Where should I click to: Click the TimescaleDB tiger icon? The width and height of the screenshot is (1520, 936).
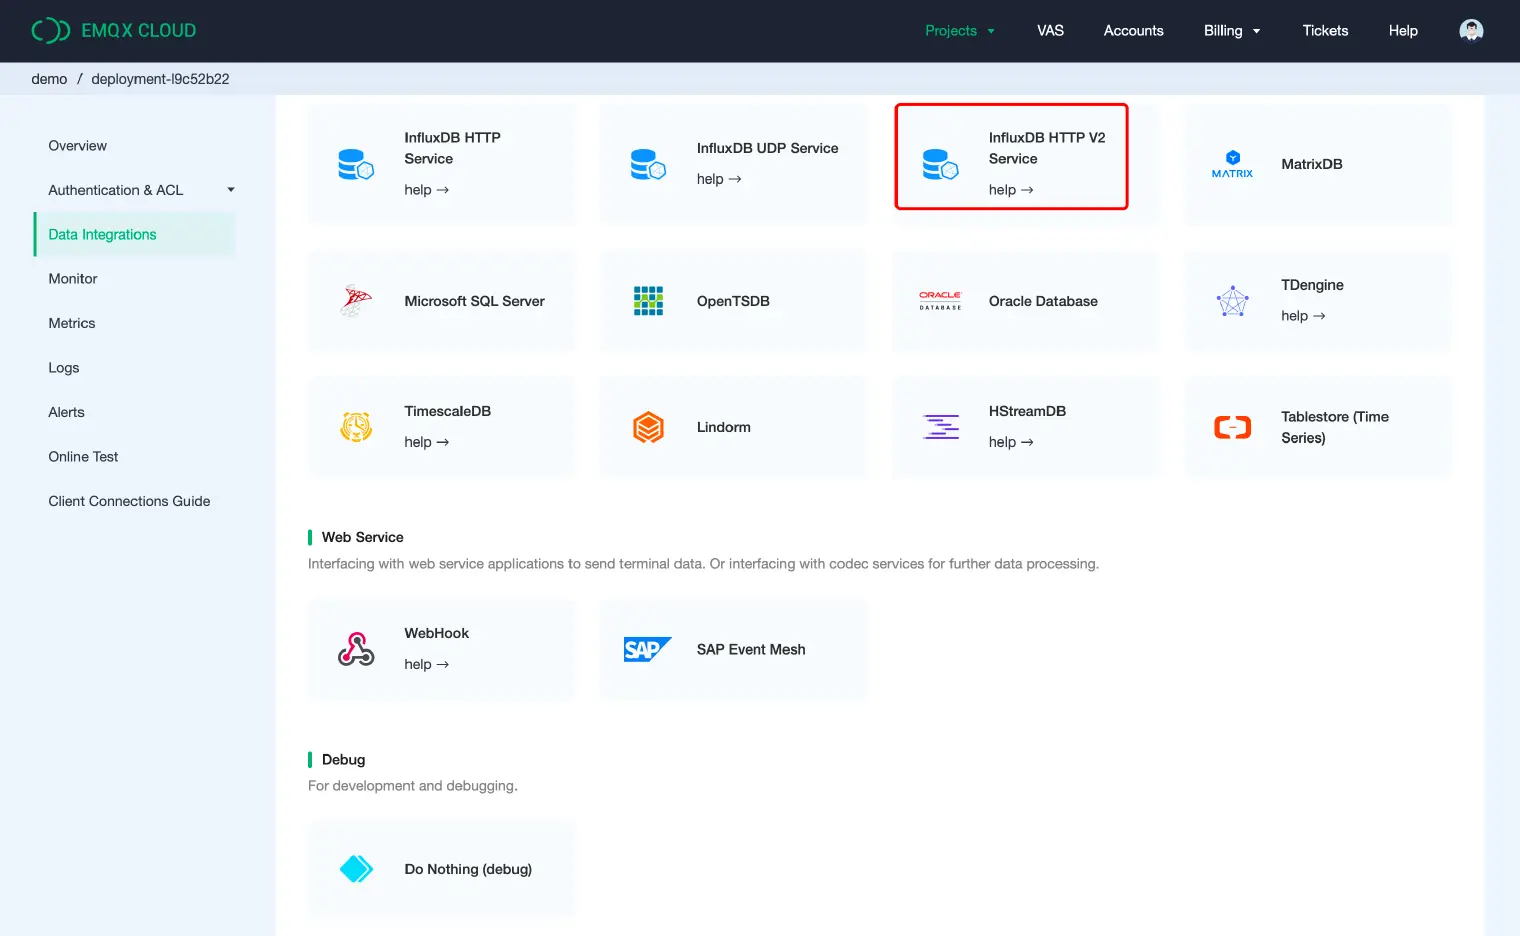tap(356, 427)
